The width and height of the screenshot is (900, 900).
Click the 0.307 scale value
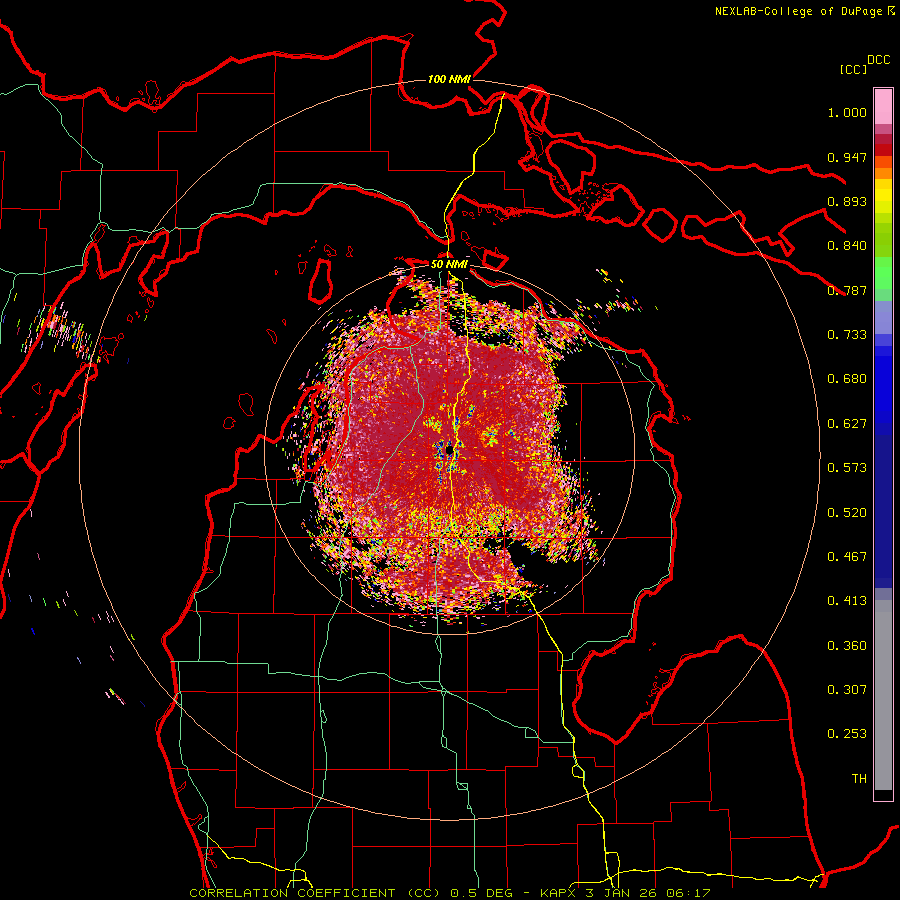click(x=847, y=690)
